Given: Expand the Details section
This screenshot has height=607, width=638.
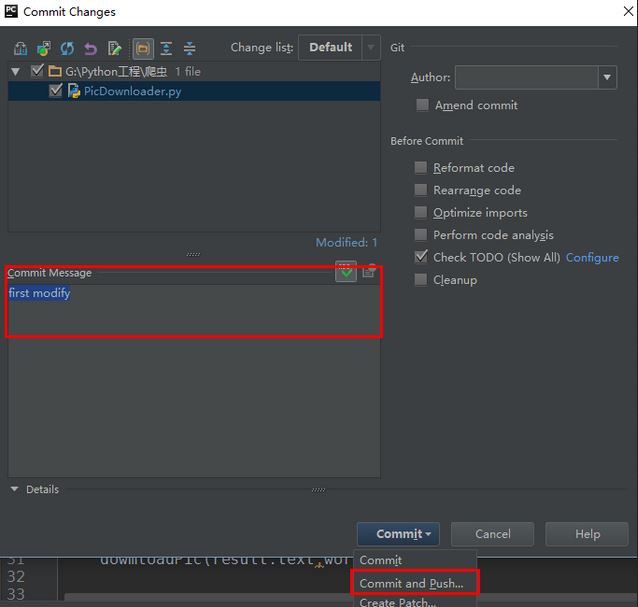Looking at the screenshot, I should [15, 489].
